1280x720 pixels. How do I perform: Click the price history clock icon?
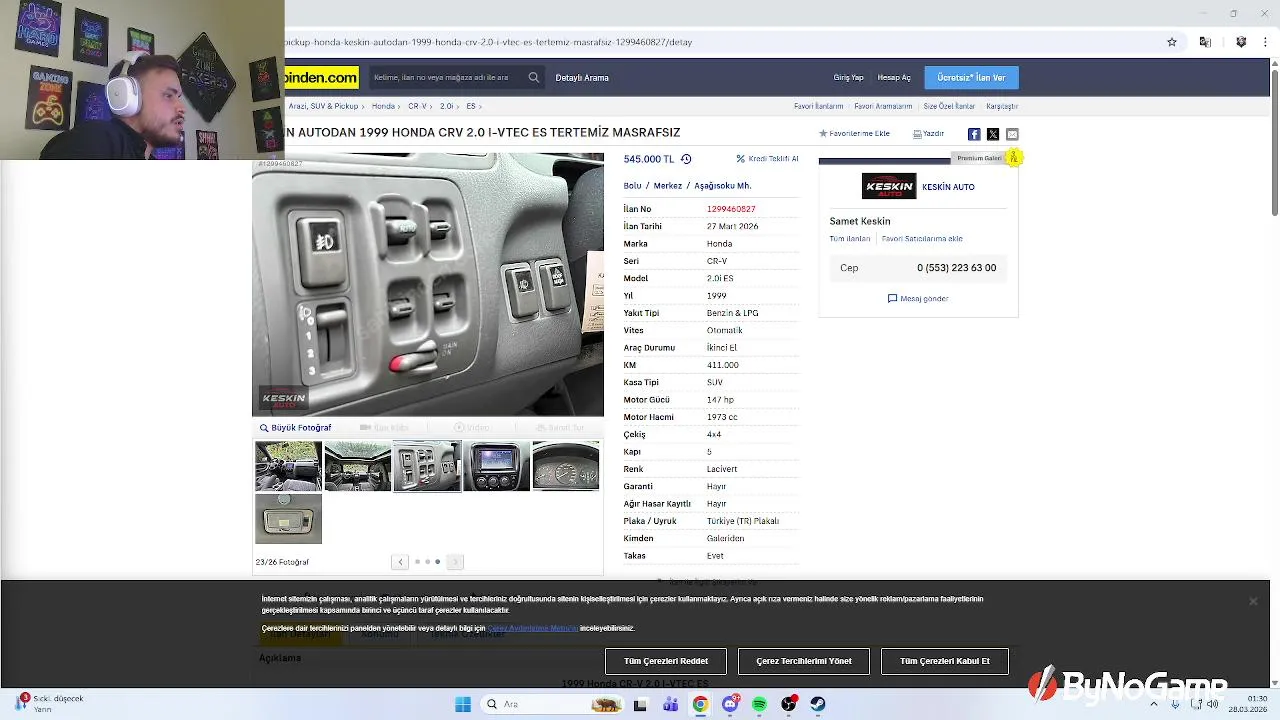686,159
